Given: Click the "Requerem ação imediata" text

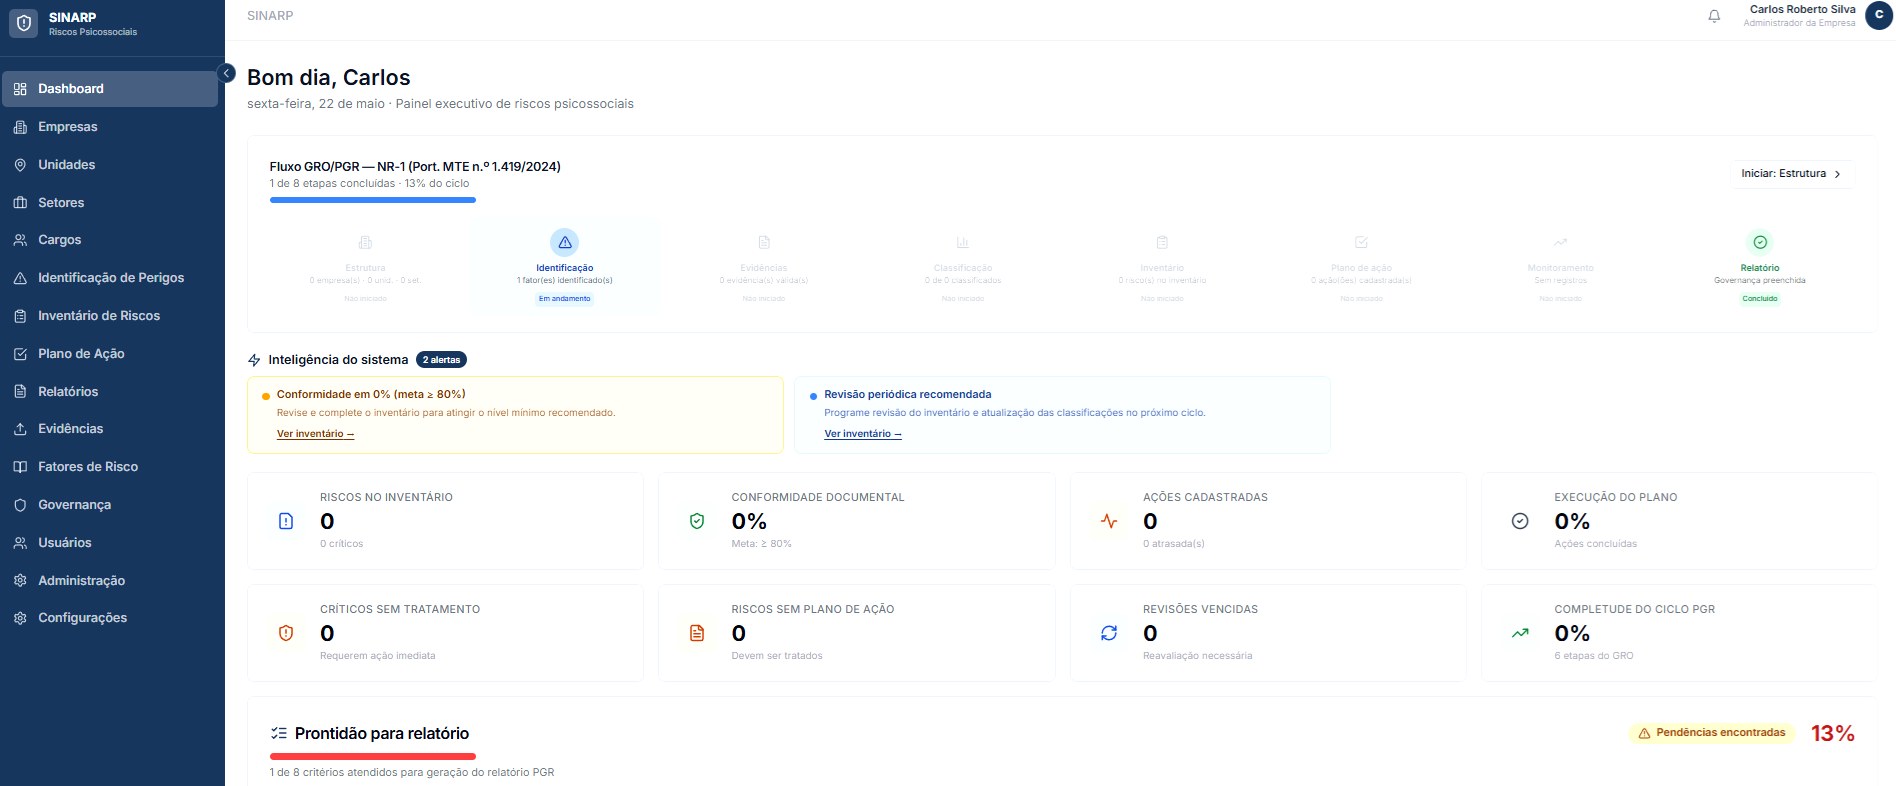Looking at the screenshot, I should 378,656.
